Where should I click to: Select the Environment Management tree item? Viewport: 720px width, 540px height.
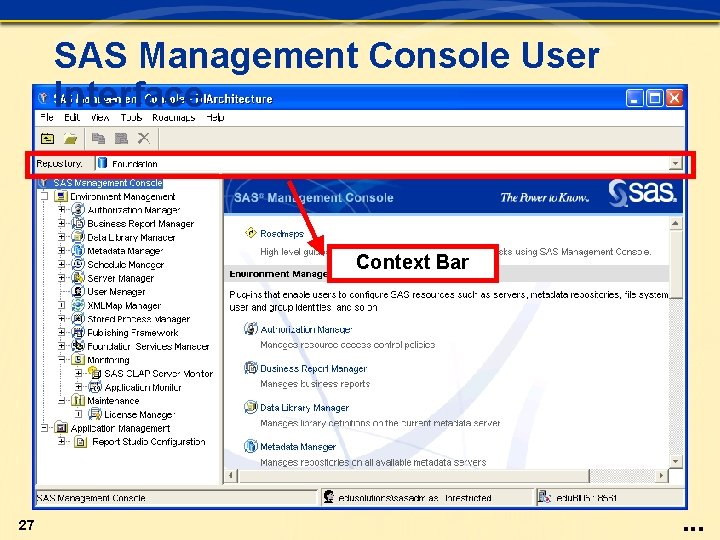[123, 197]
